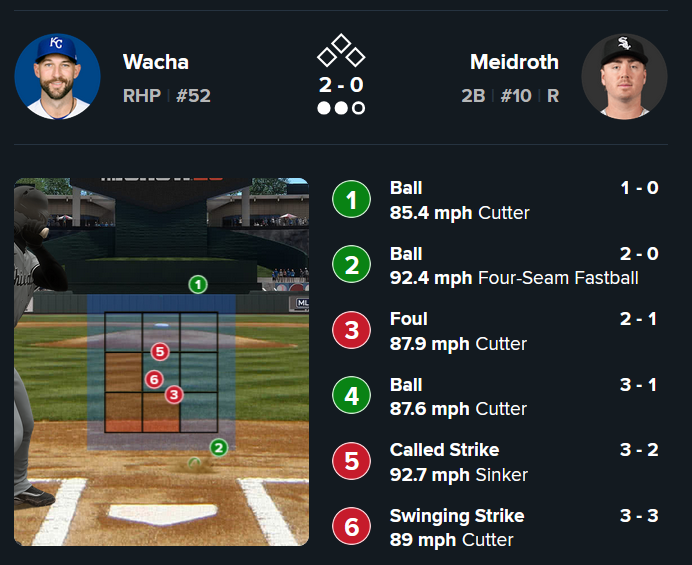The height and width of the screenshot is (565, 692).
Task: Click the outs indicator dots
Action: click(341, 108)
